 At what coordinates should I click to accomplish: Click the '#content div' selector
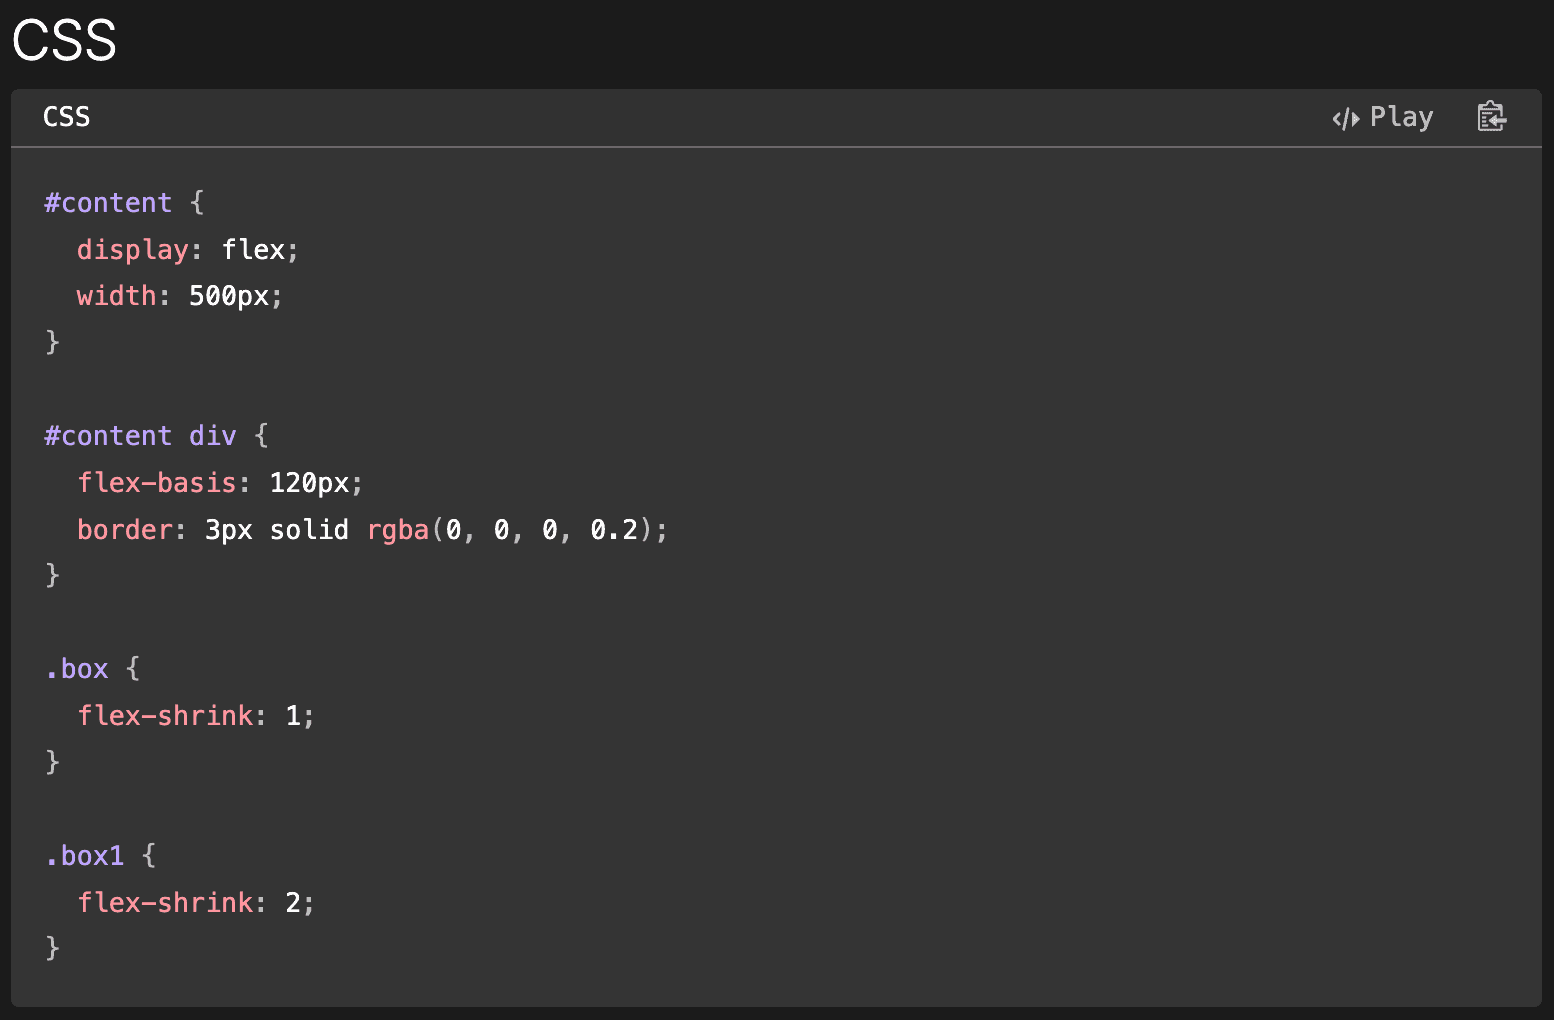click(x=140, y=436)
